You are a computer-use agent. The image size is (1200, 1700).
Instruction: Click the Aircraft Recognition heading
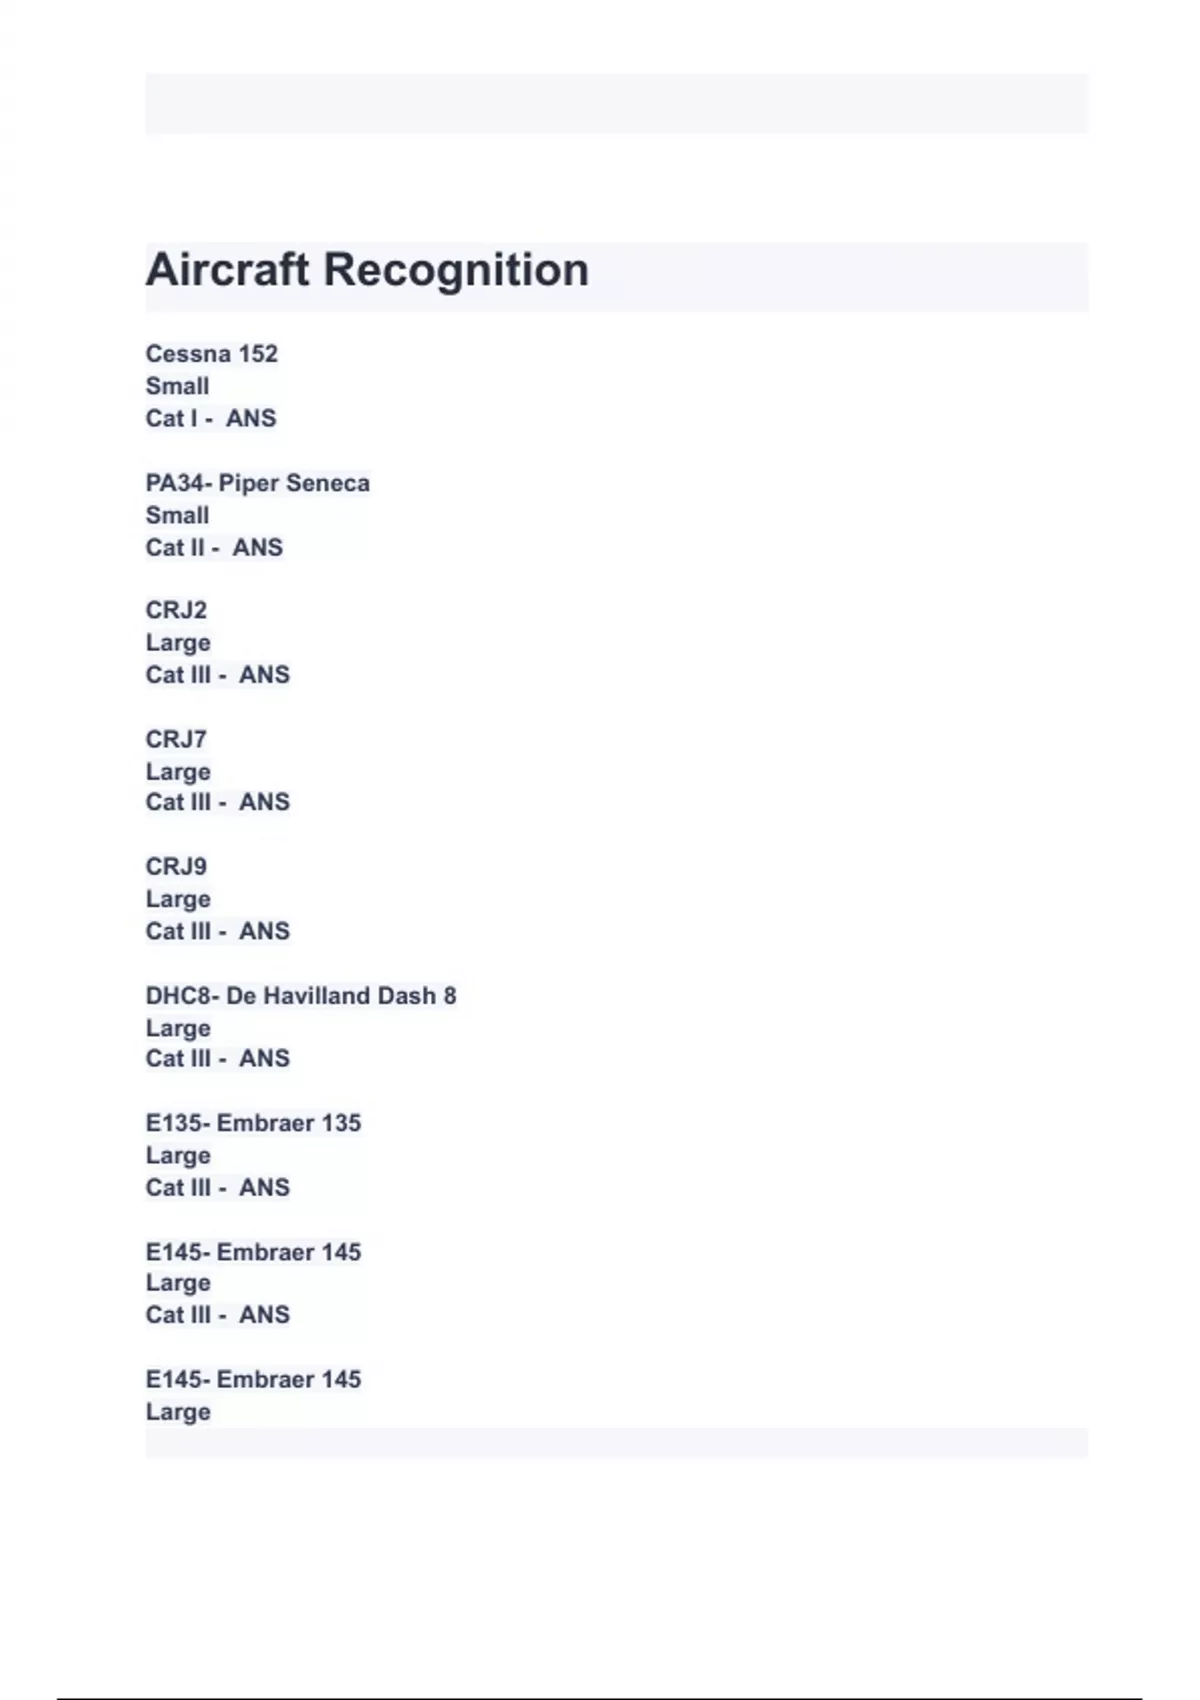(x=367, y=270)
